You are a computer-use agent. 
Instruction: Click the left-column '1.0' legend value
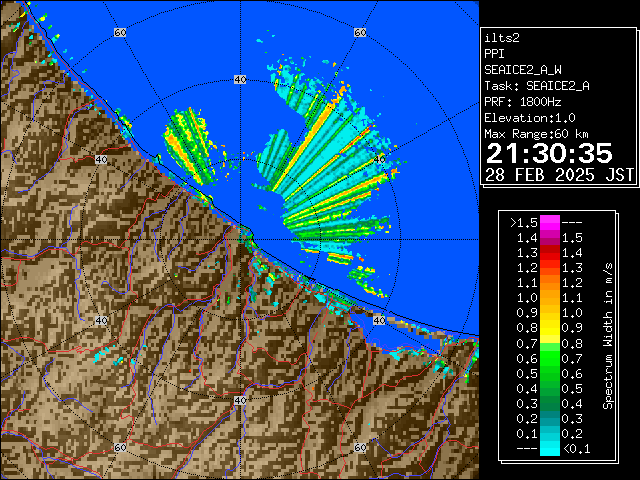click(x=527, y=298)
